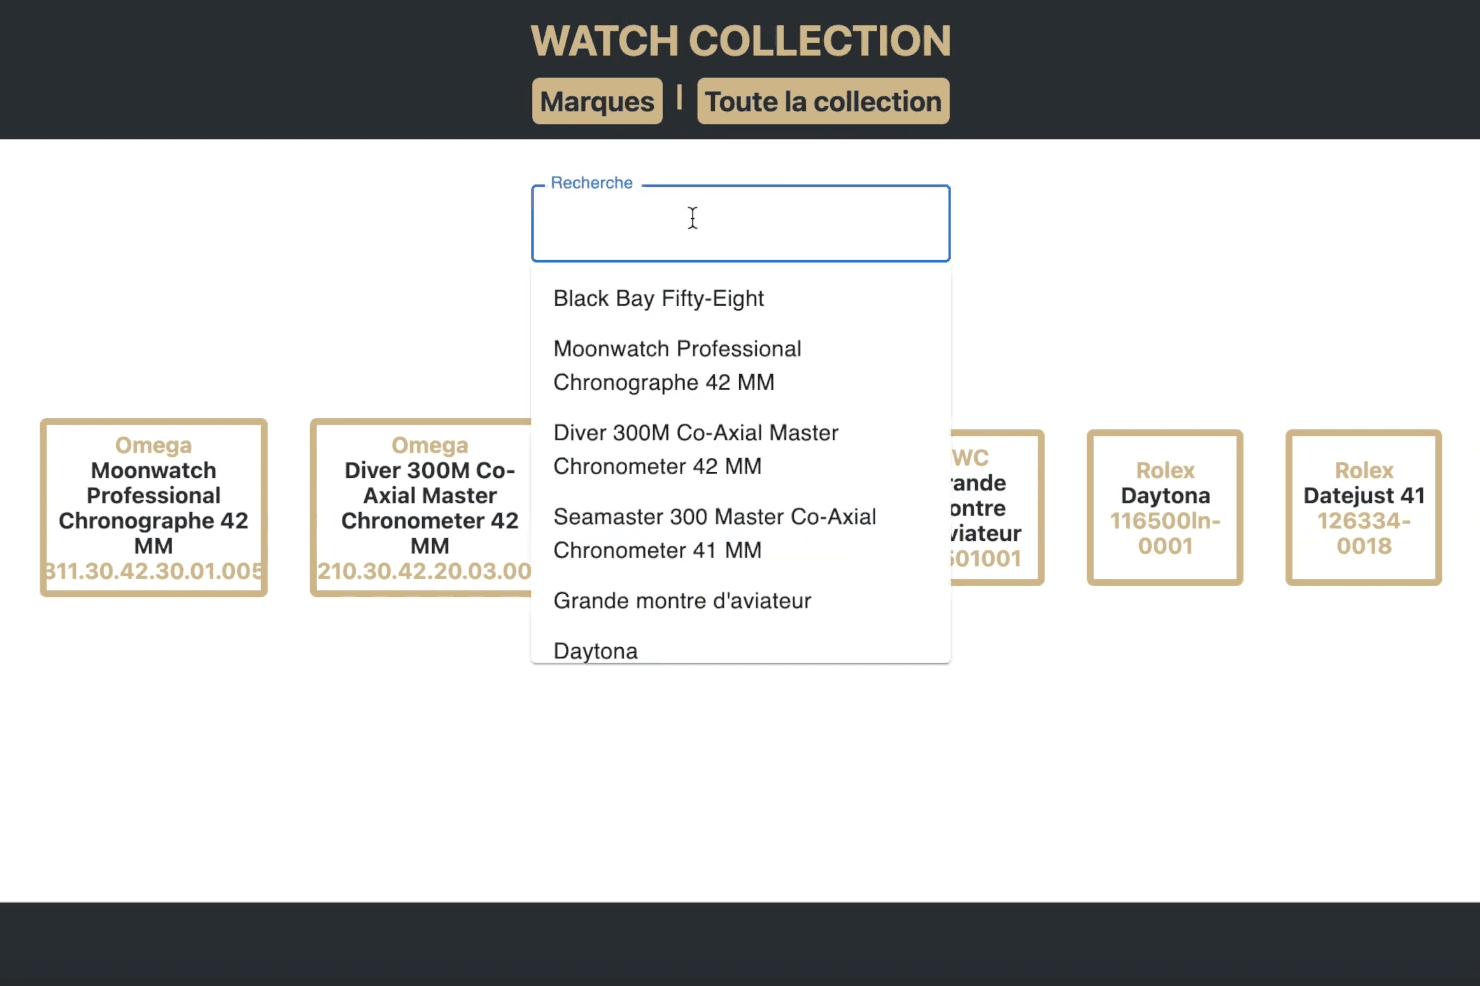
Task: Click the partially hidden IWC watch card
Action: [995, 508]
